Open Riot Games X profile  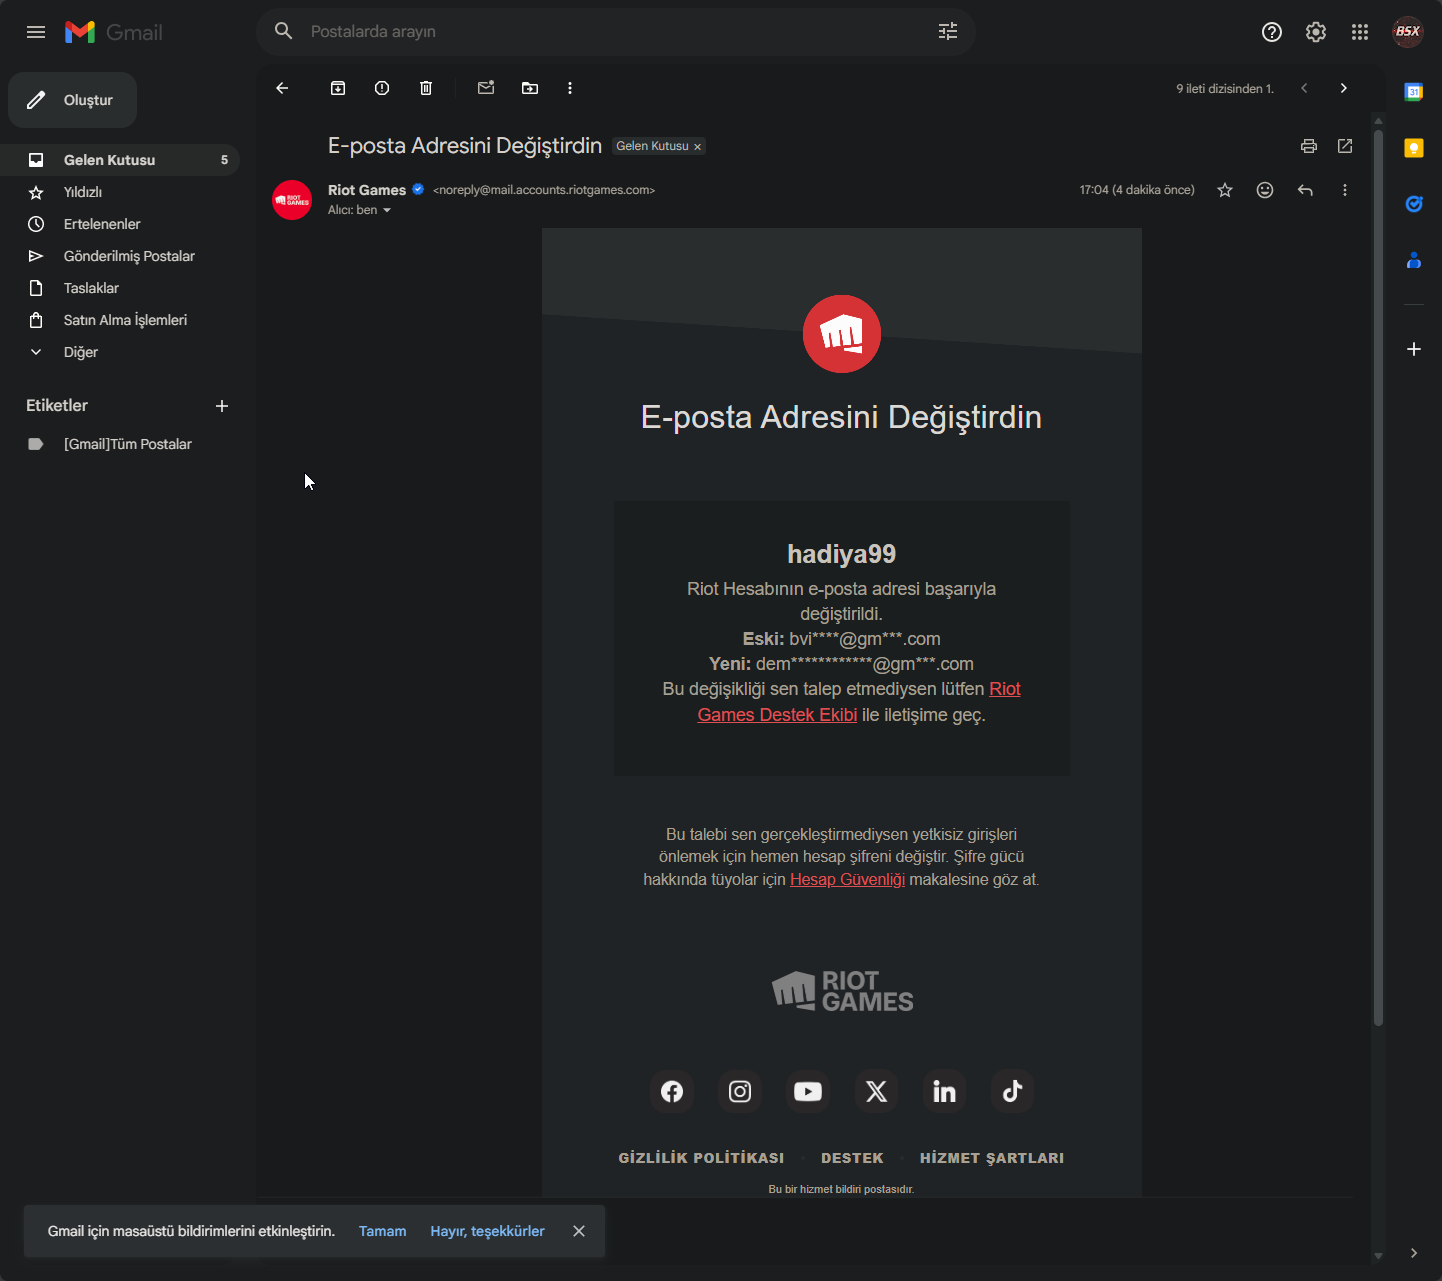coord(876,1091)
